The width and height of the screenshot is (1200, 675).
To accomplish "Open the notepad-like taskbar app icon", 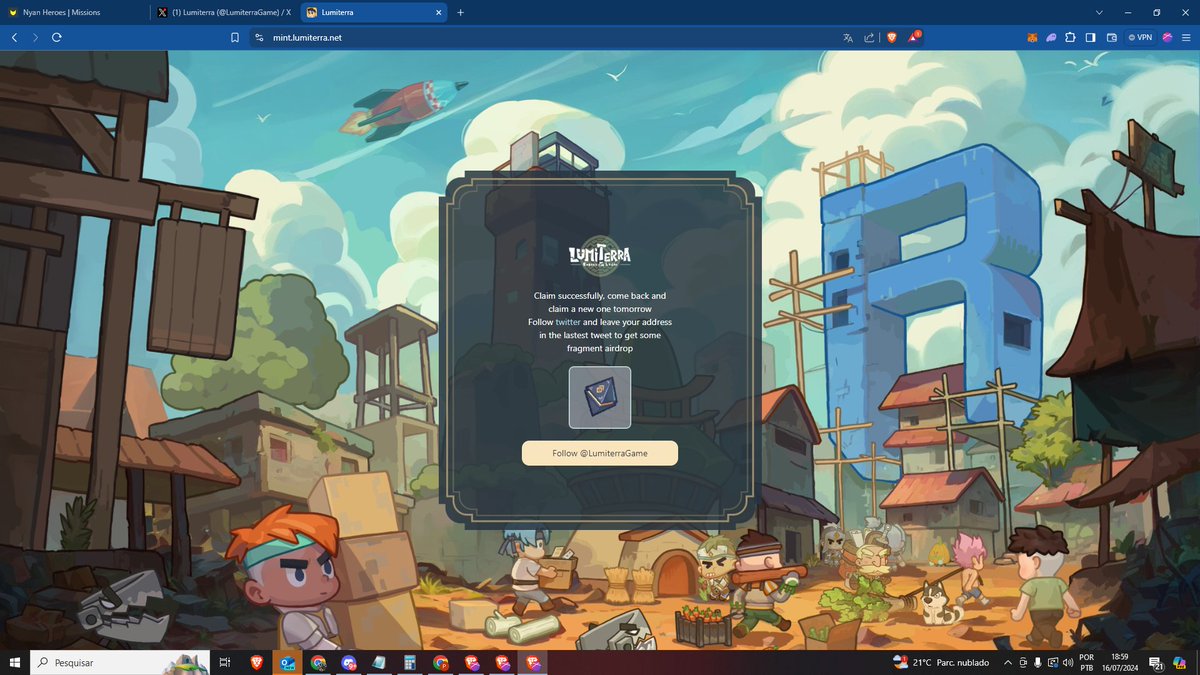I will pyautogui.click(x=379, y=662).
